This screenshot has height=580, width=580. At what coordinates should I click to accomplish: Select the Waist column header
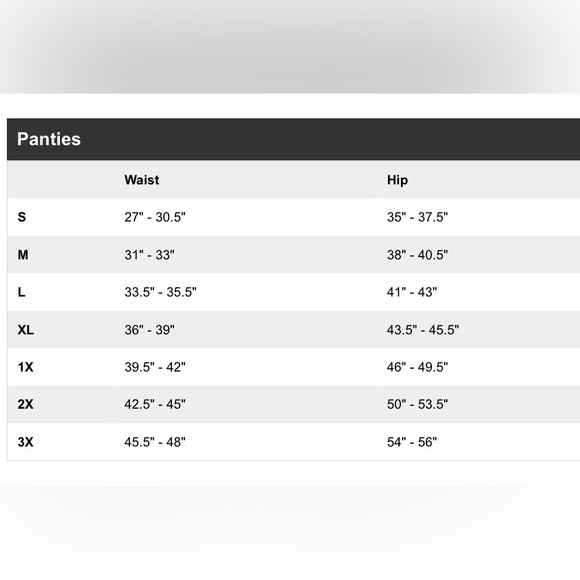(142, 180)
